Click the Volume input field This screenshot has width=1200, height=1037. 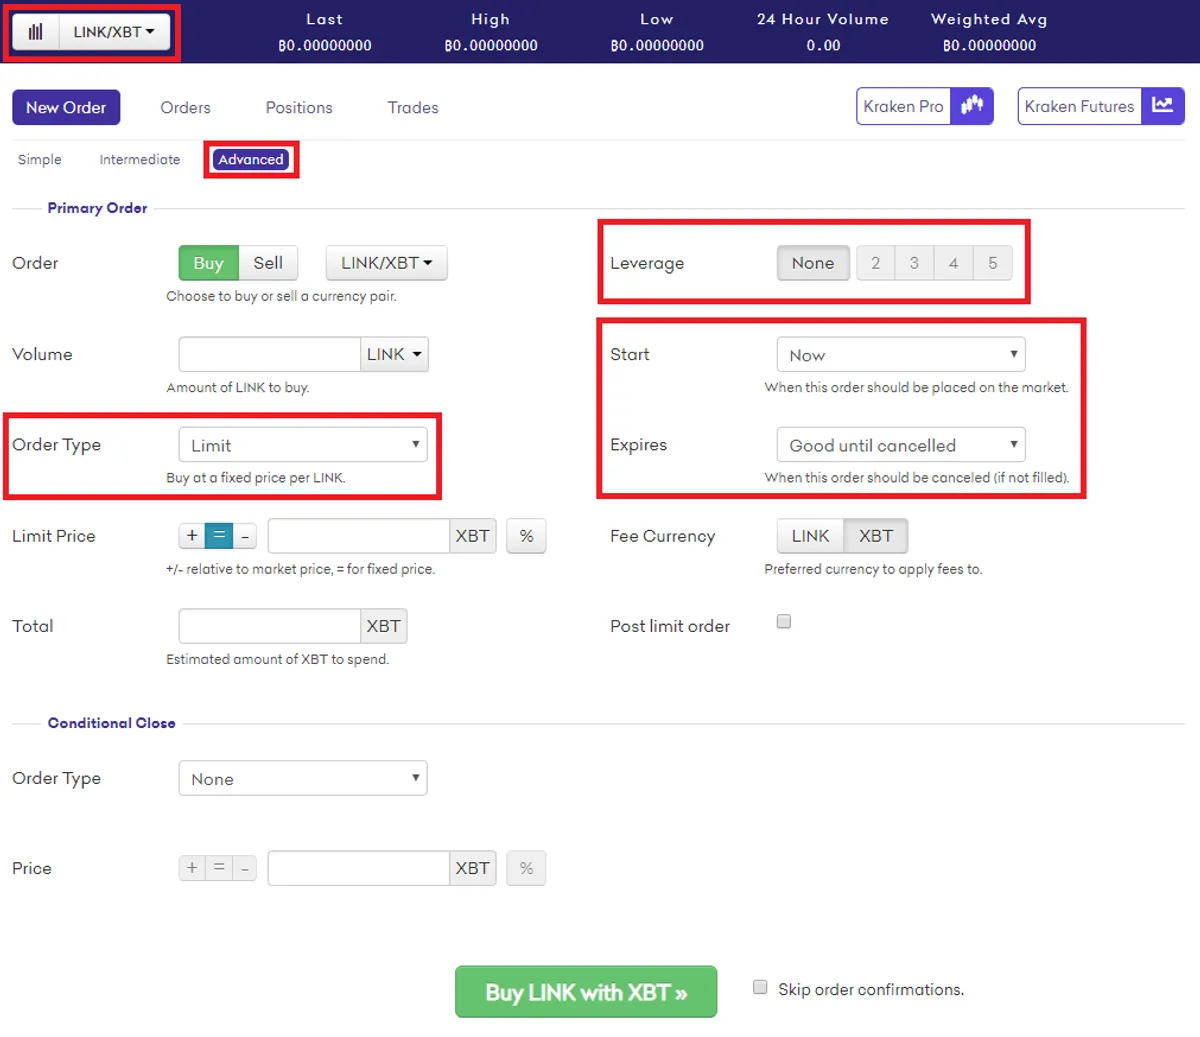point(270,354)
